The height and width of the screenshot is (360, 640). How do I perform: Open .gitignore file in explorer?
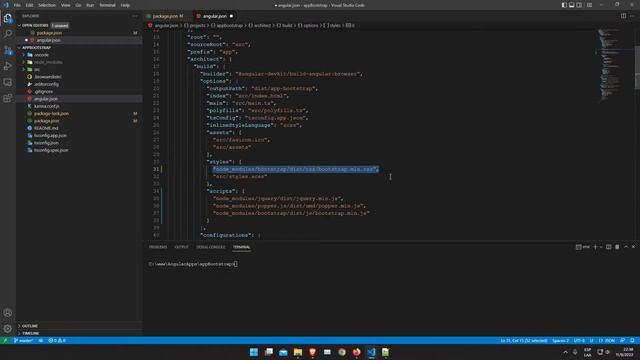[43, 91]
